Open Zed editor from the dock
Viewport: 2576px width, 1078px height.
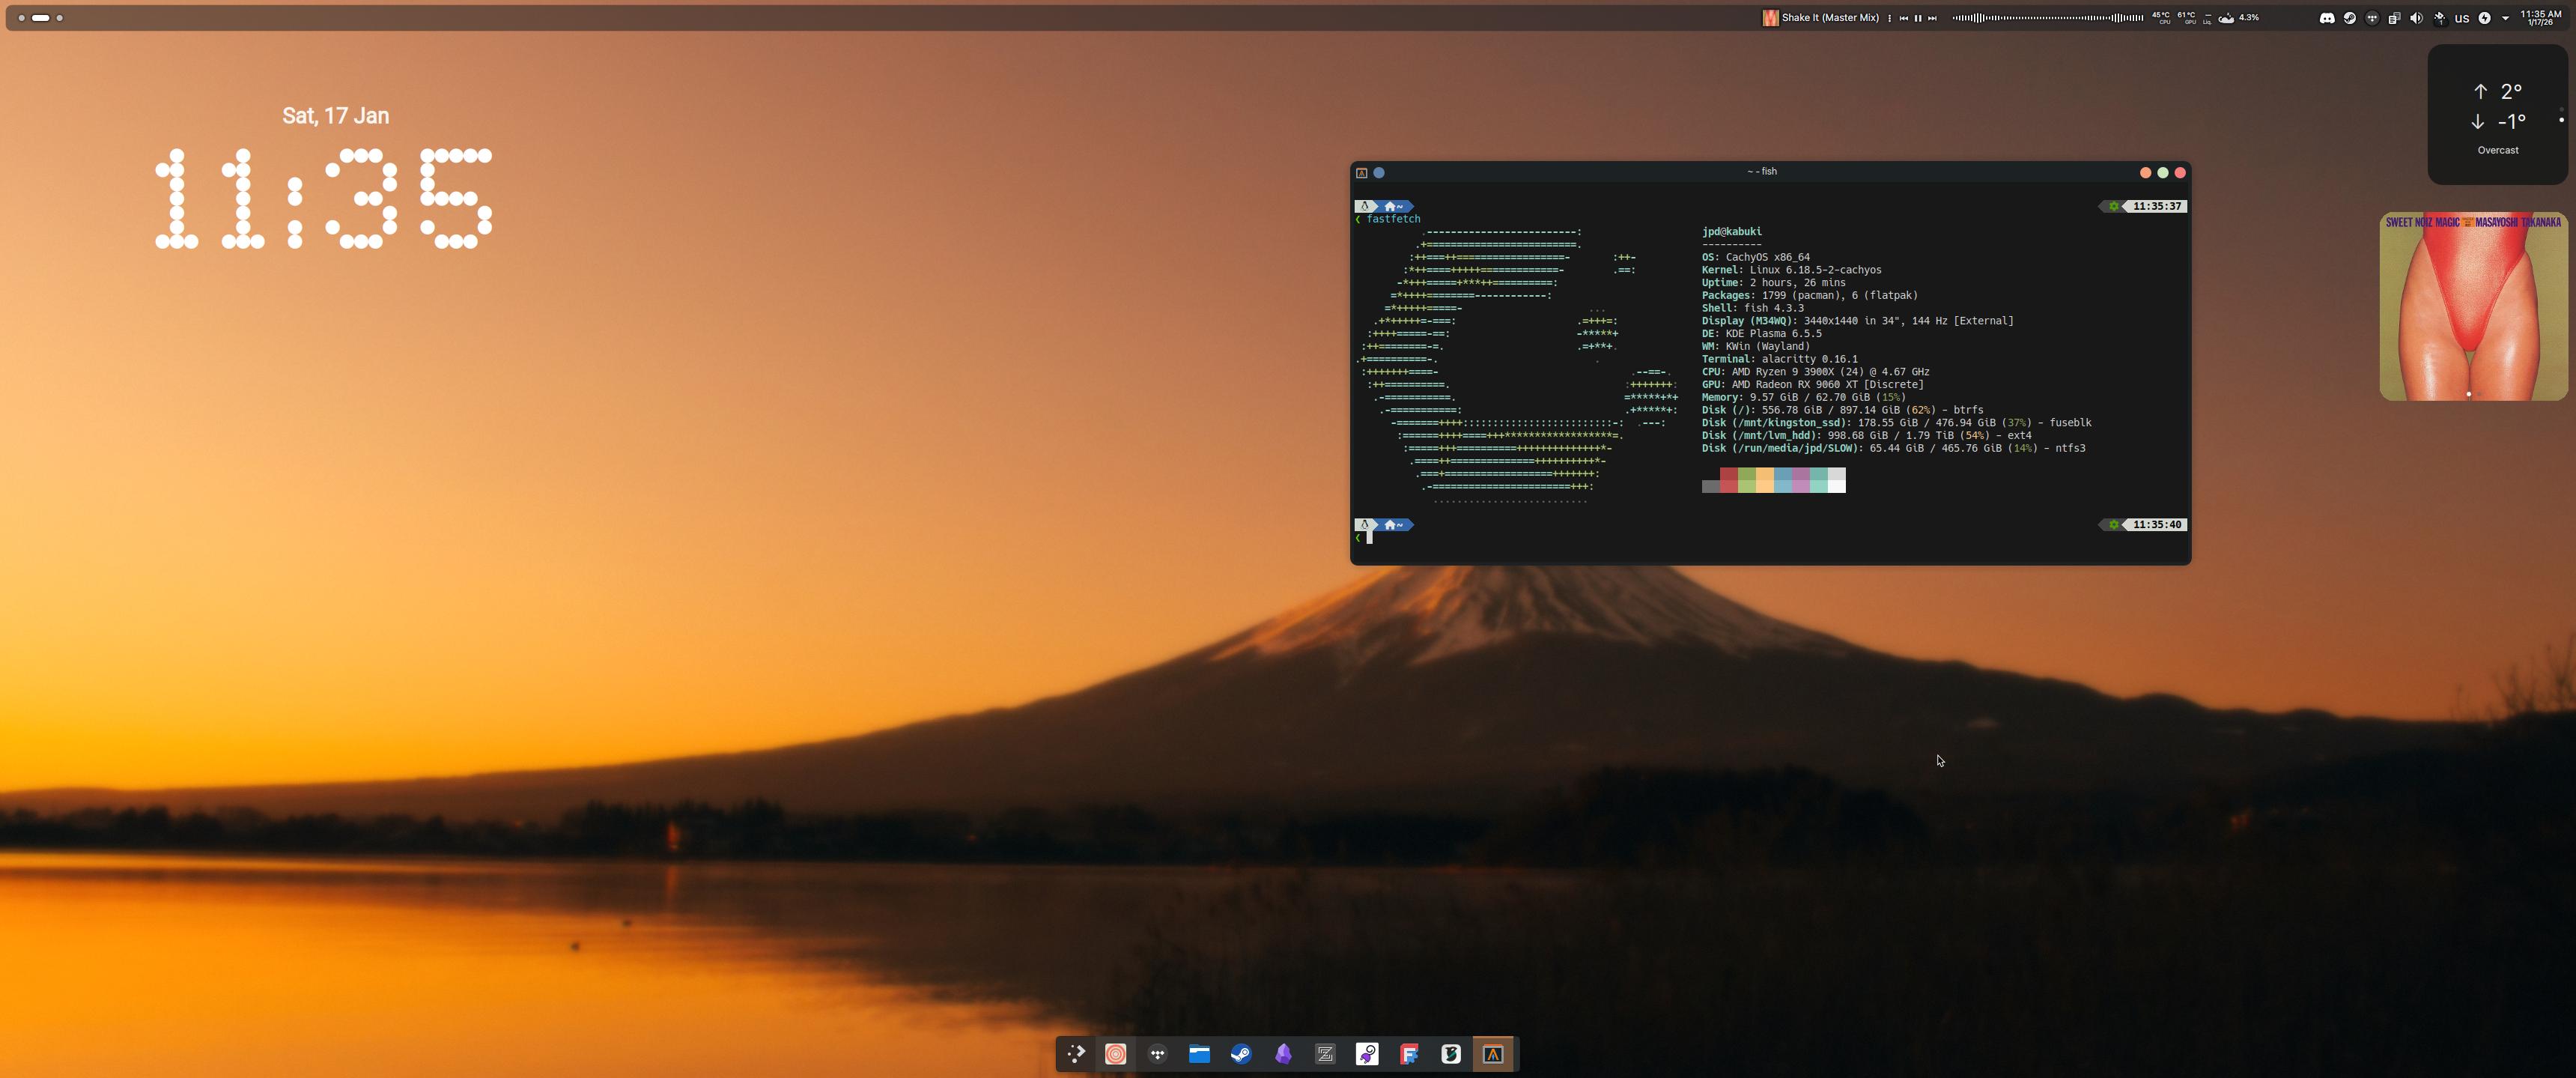click(1325, 1053)
